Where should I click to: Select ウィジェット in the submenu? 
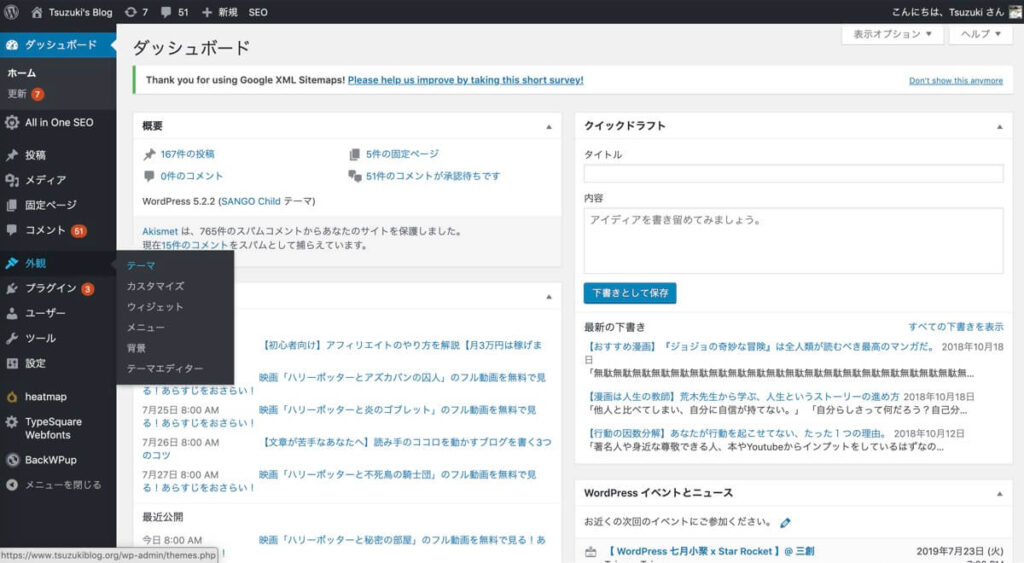[155, 306]
